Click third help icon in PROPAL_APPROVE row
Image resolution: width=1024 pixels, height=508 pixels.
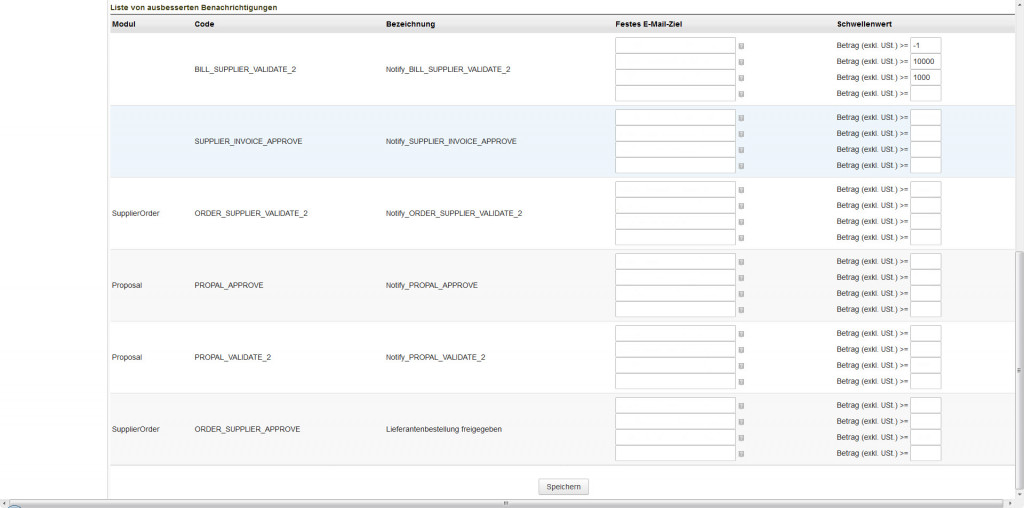(741, 294)
